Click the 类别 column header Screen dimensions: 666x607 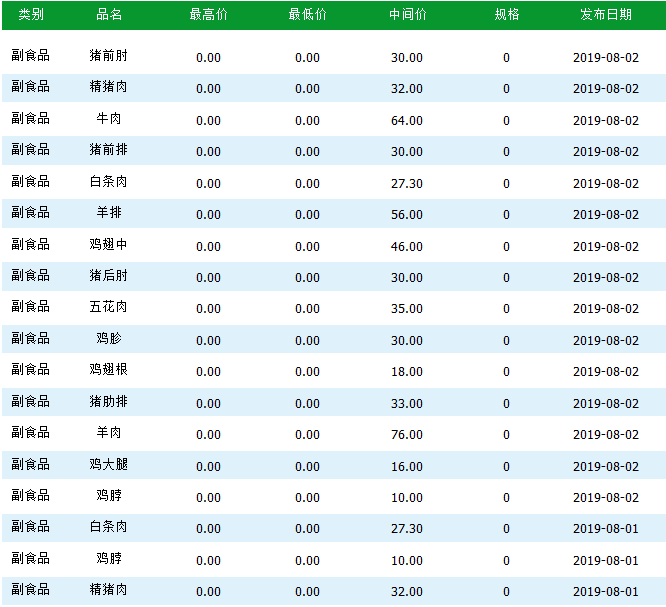(31, 14)
